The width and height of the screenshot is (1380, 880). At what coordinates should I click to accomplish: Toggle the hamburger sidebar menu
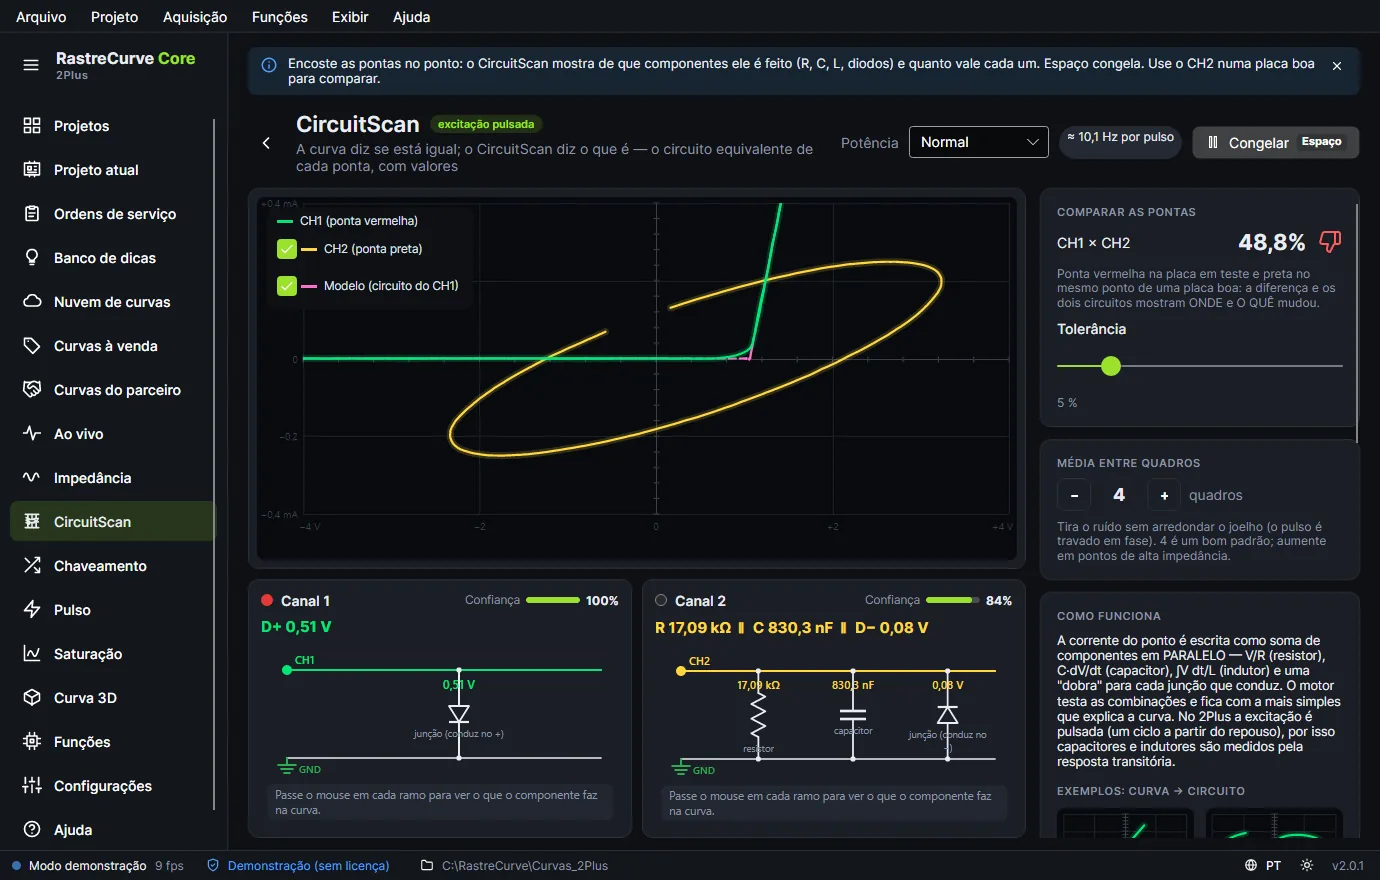31,65
